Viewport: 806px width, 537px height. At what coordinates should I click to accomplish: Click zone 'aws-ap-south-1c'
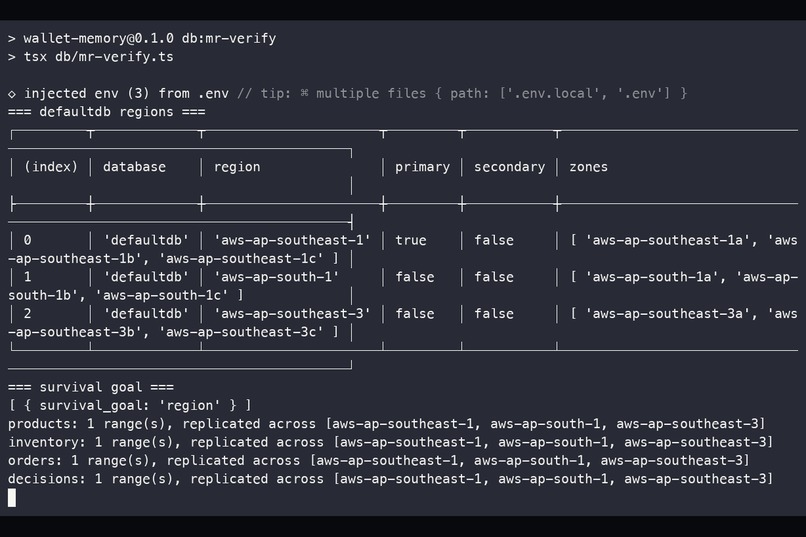pos(162,295)
